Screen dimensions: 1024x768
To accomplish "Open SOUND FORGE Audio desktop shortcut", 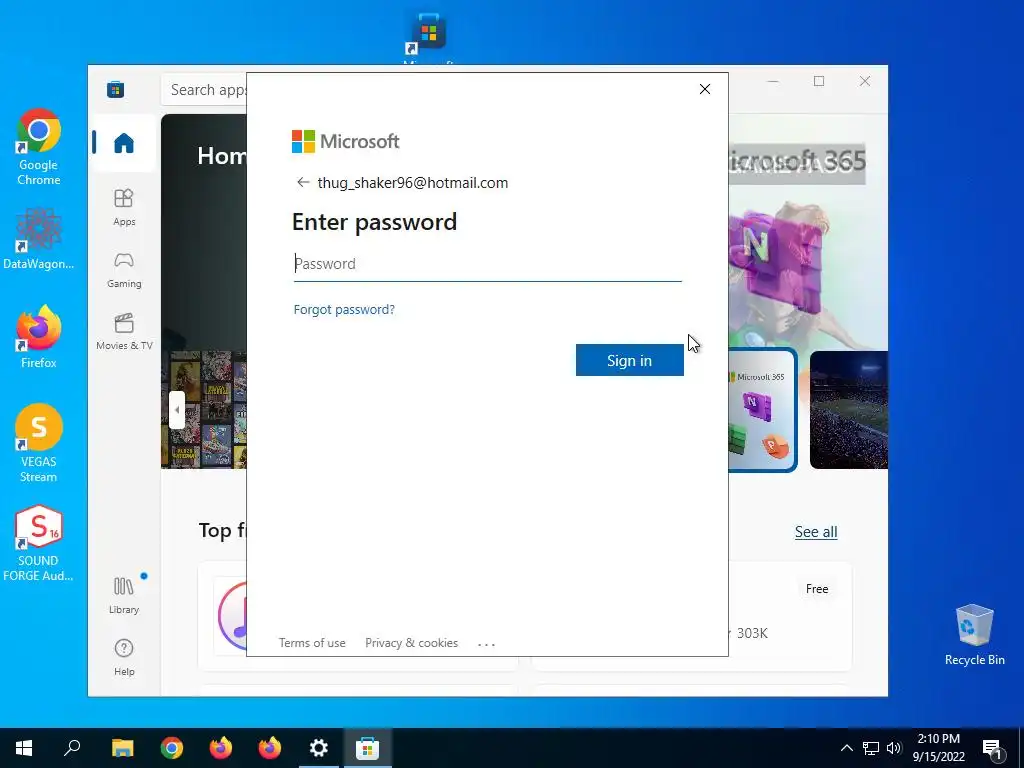I will click(39, 543).
